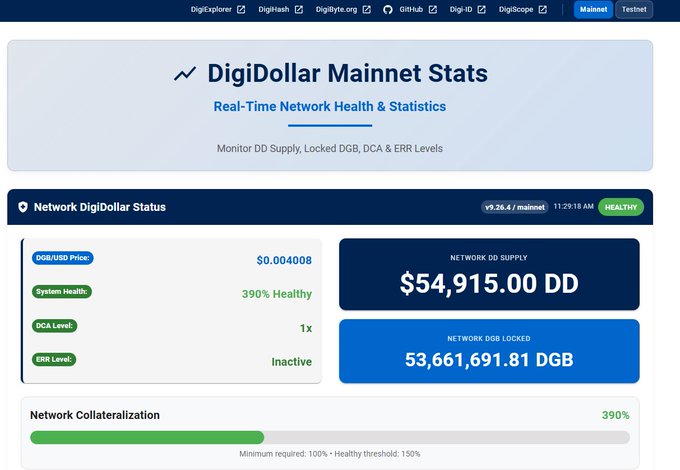
Task: Open the Digi-ID link
Action: tap(461, 9)
